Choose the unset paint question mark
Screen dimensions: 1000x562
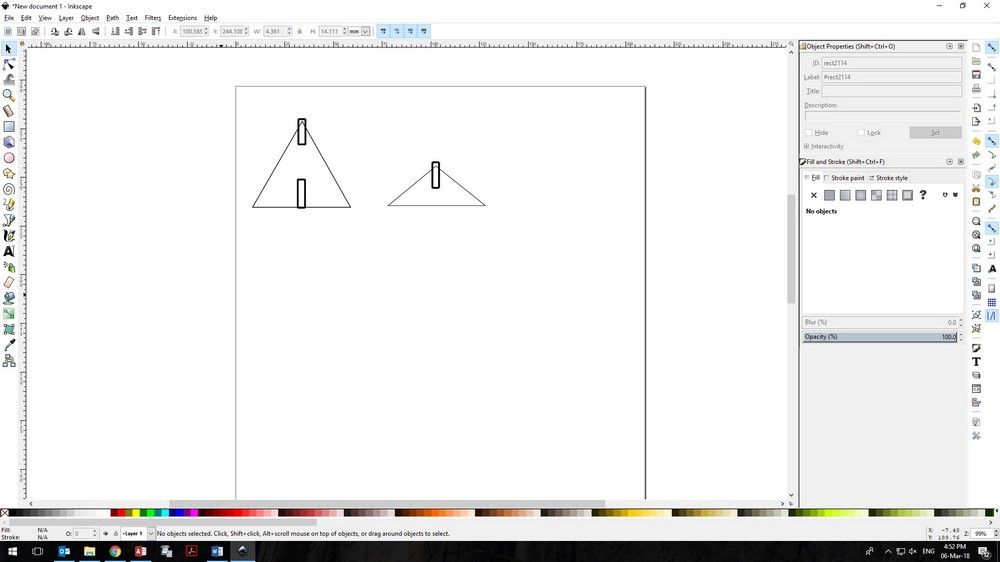point(923,195)
